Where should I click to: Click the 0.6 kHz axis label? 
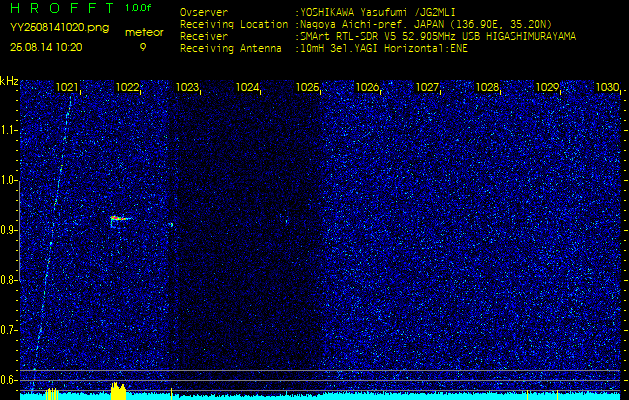click(8, 380)
